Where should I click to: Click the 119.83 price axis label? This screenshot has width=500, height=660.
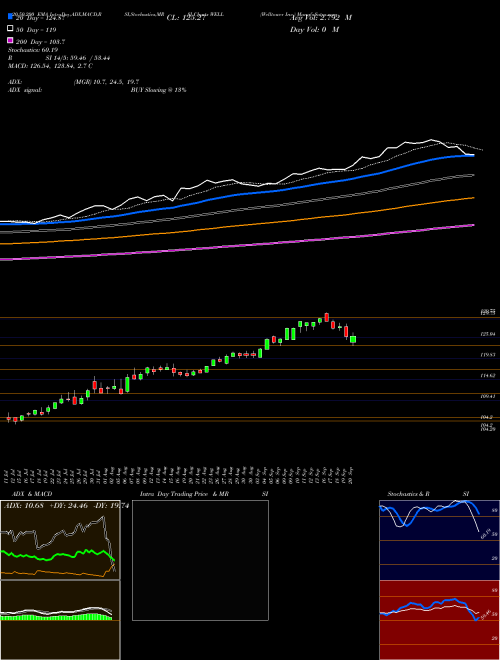click(x=488, y=355)
